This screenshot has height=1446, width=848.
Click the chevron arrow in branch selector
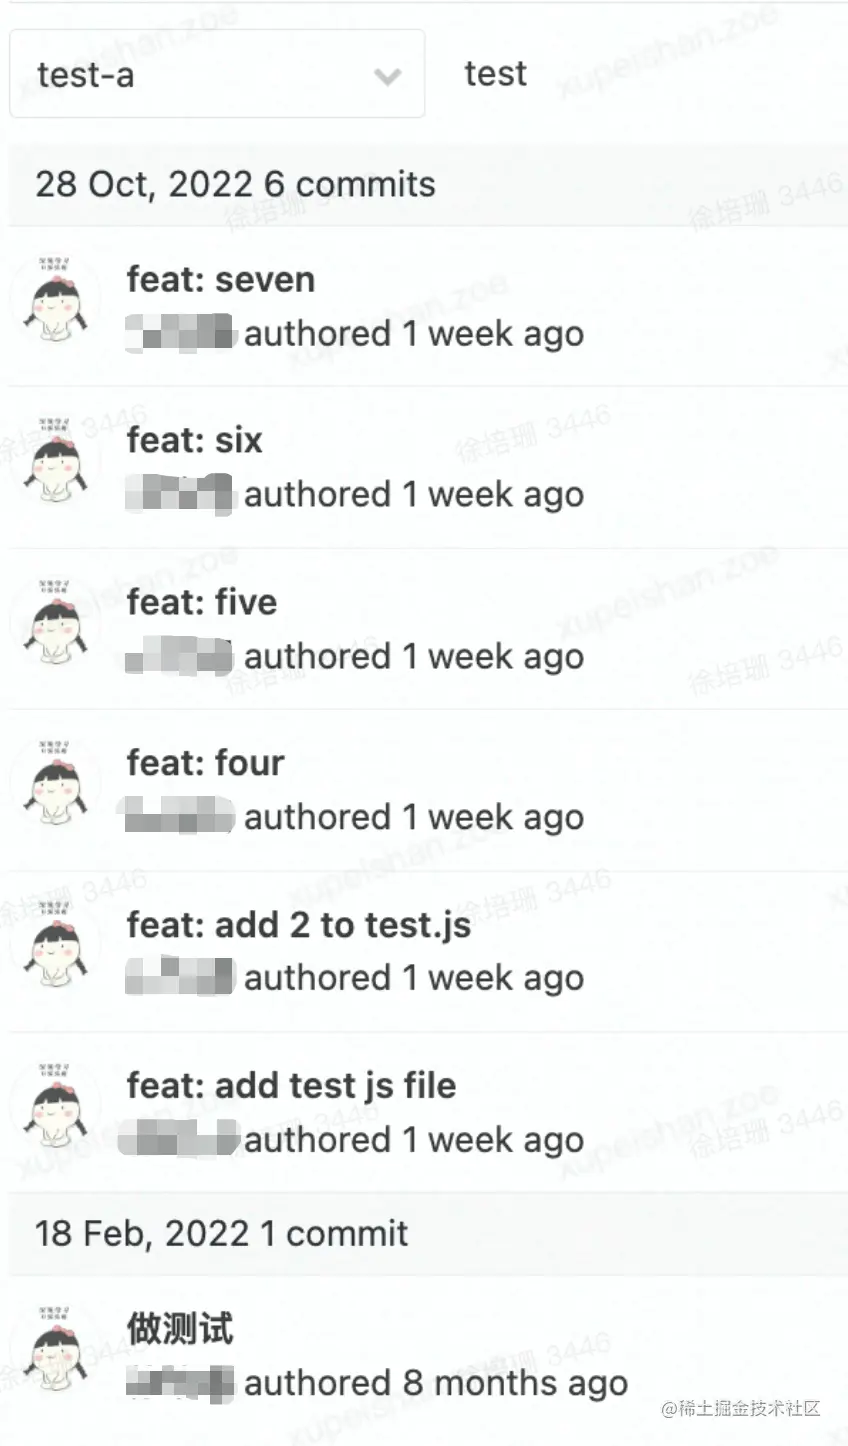point(387,76)
